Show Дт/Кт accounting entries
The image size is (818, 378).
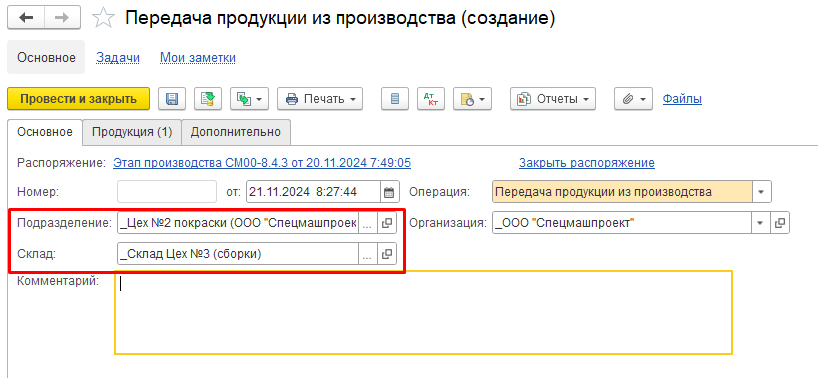click(430, 99)
